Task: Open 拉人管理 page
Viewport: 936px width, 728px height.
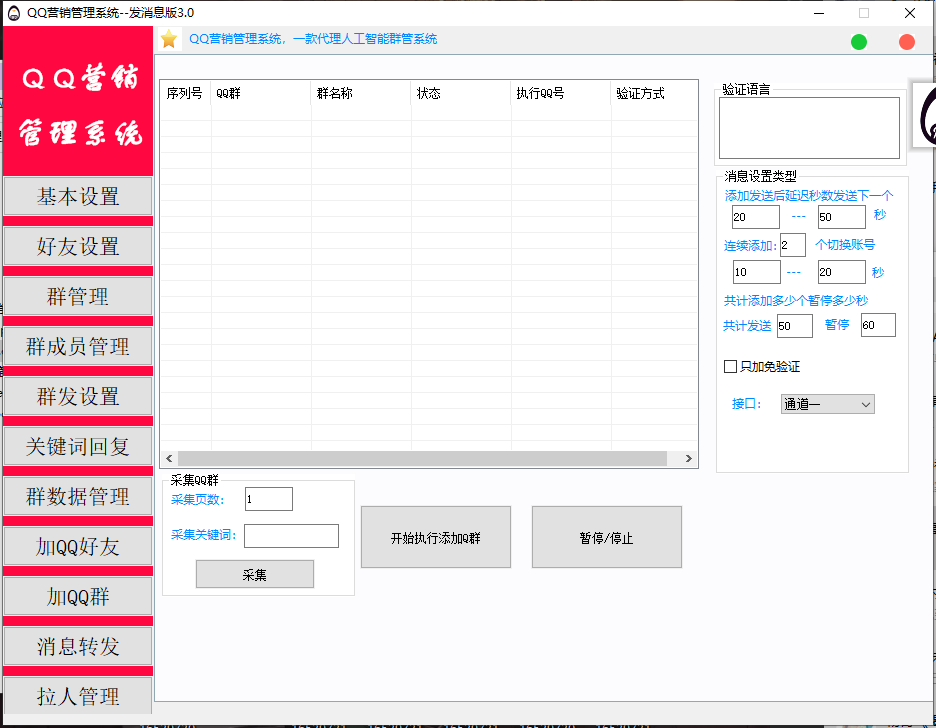Action: tap(78, 695)
